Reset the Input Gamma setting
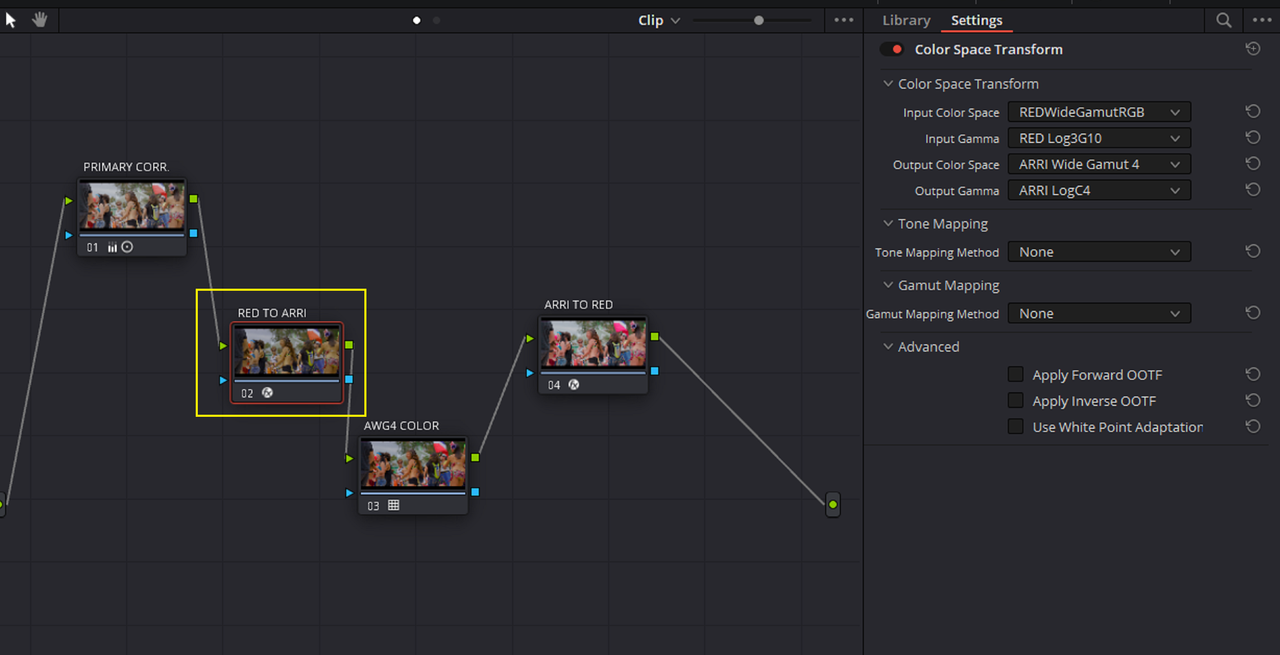1280x655 pixels. point(1252,138)
